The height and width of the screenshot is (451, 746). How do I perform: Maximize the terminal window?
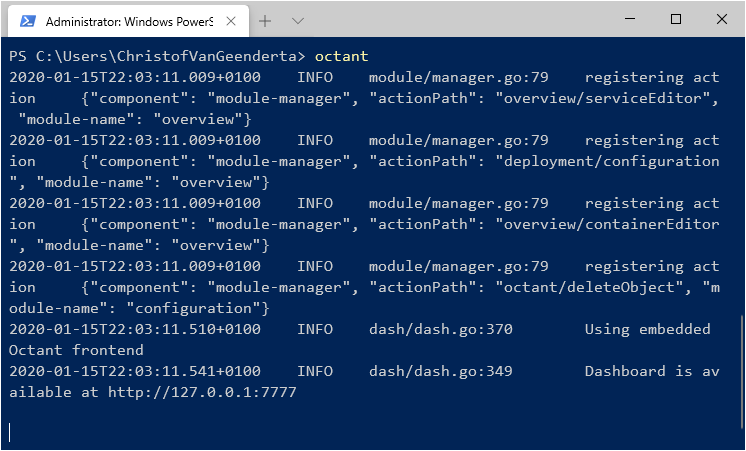(676, 20)
